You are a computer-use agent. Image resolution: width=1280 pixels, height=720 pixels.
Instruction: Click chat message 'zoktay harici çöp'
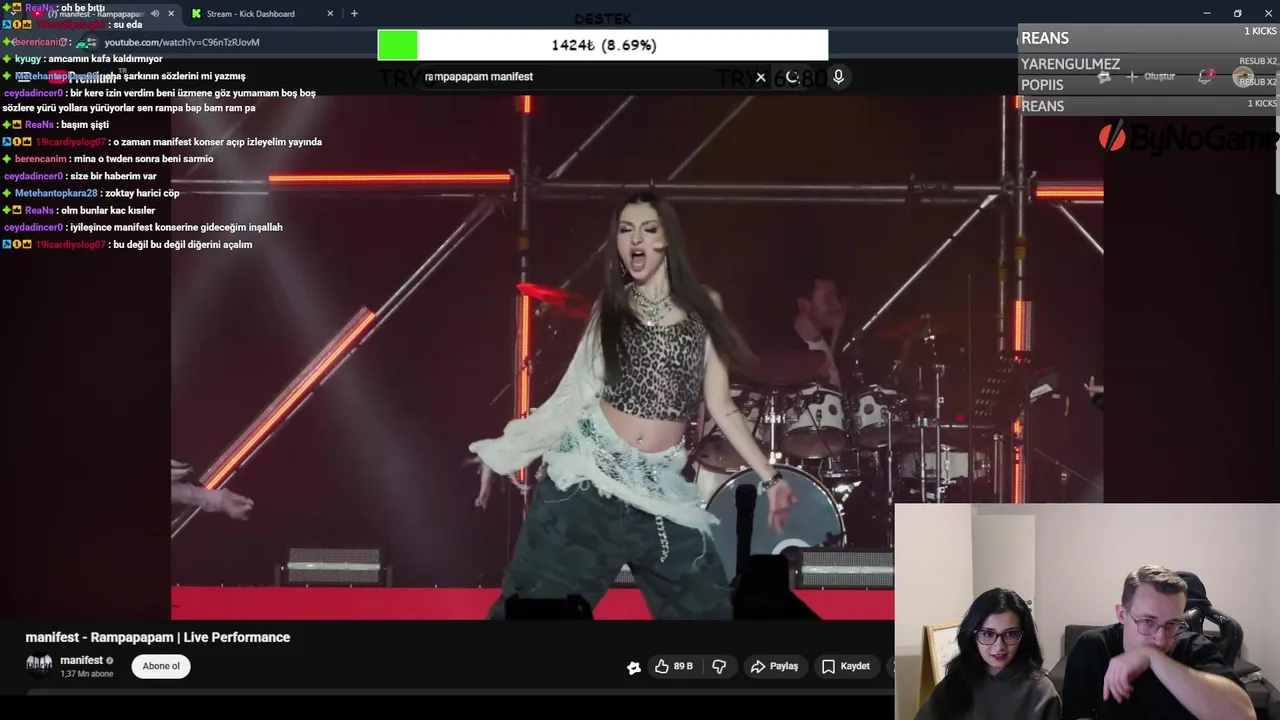(142, 193)
